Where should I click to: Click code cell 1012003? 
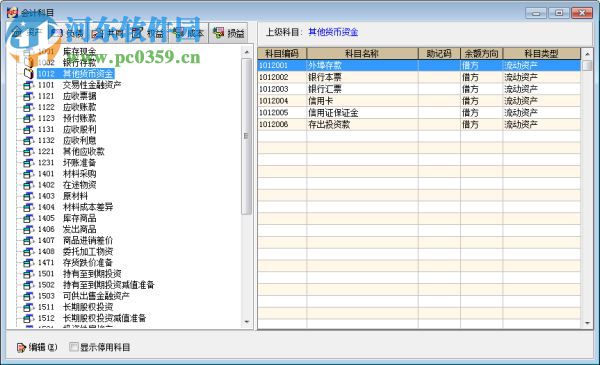coord(282,89)
